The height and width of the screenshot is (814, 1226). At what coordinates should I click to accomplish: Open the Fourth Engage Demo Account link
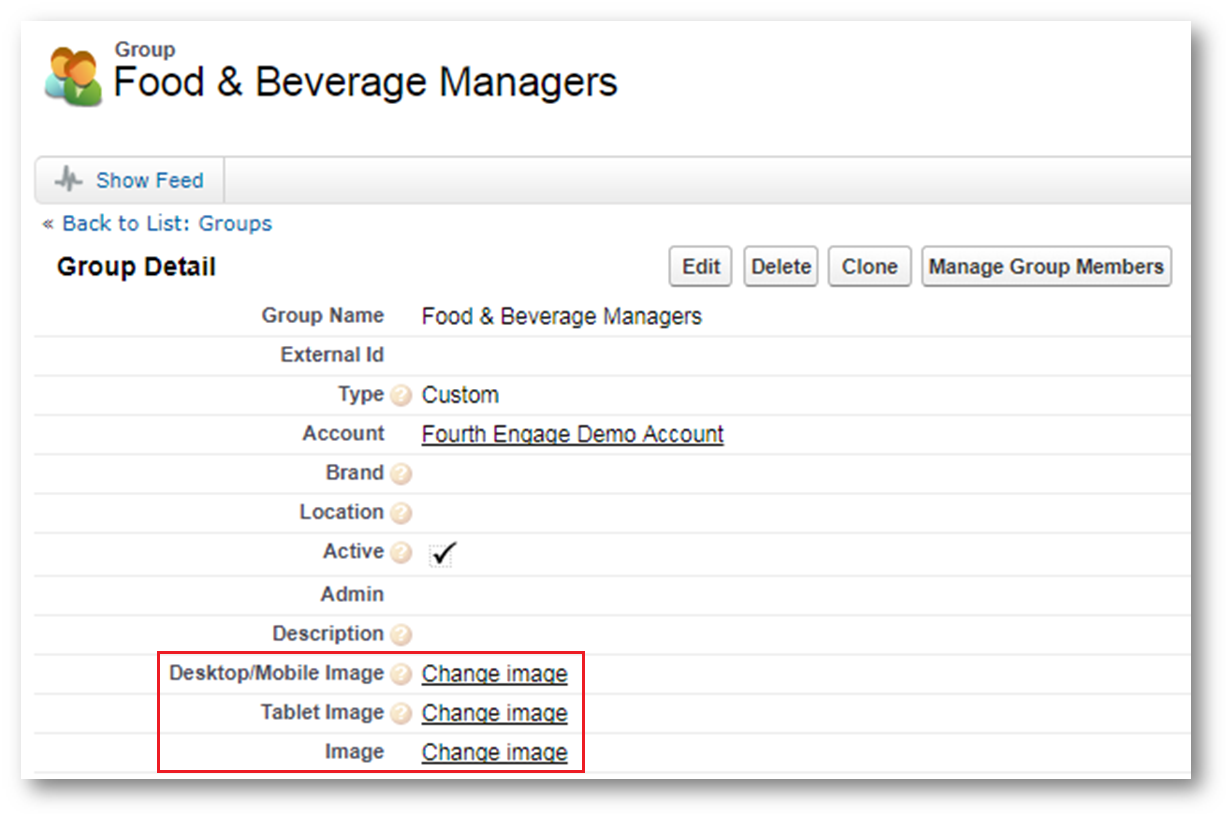572,434
